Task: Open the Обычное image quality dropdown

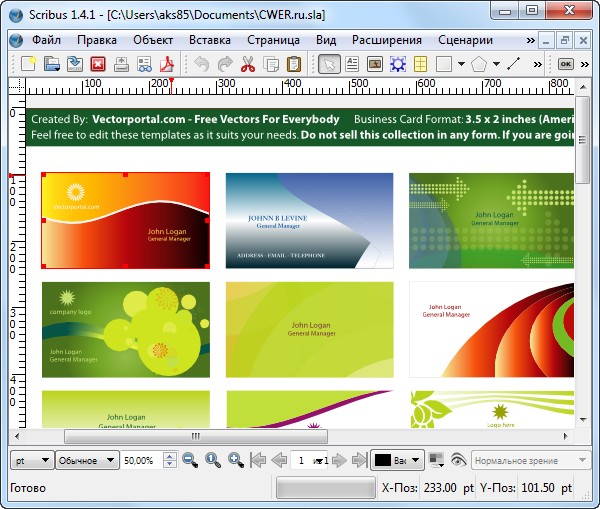Action: [x=85, y=460]
